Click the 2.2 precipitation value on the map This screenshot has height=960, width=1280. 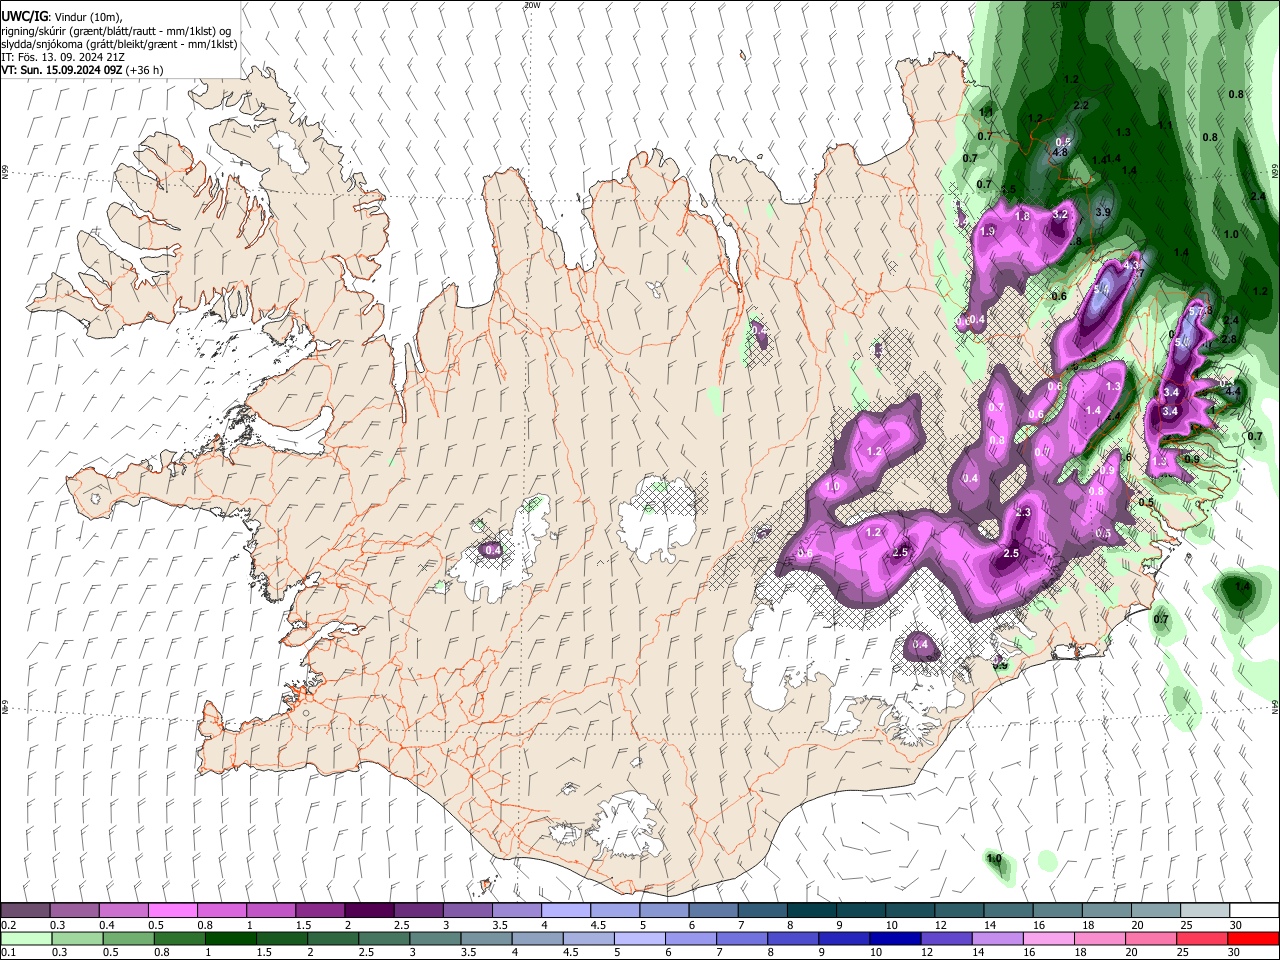(x=1081, y=105)
